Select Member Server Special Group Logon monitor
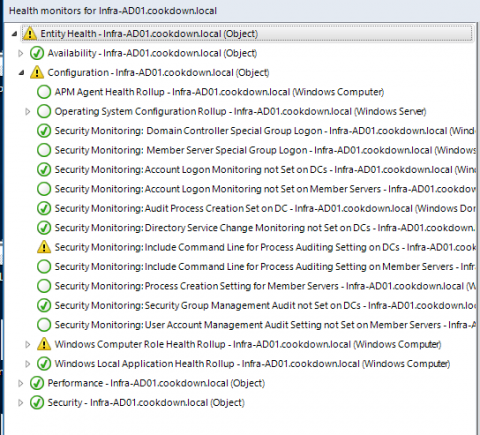The image size is (480, 435). [265, 150]
